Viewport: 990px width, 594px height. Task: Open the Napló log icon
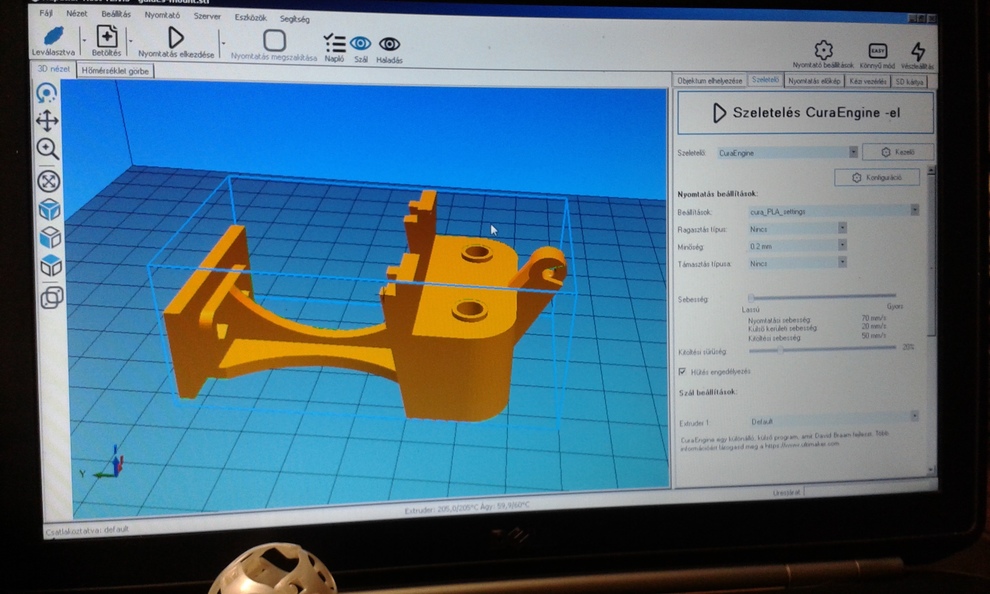point(335,43)
